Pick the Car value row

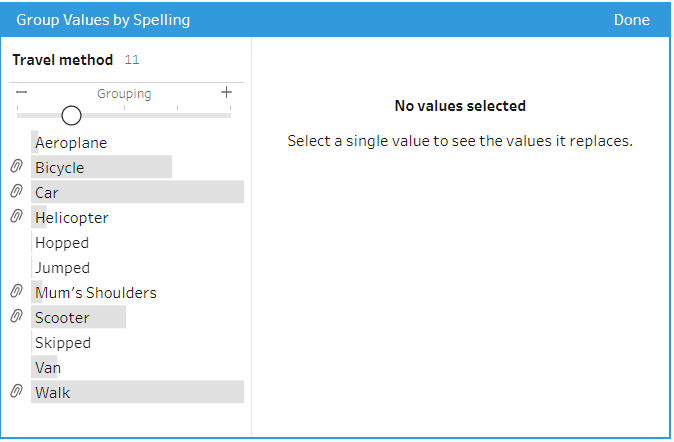coord(47,193)
